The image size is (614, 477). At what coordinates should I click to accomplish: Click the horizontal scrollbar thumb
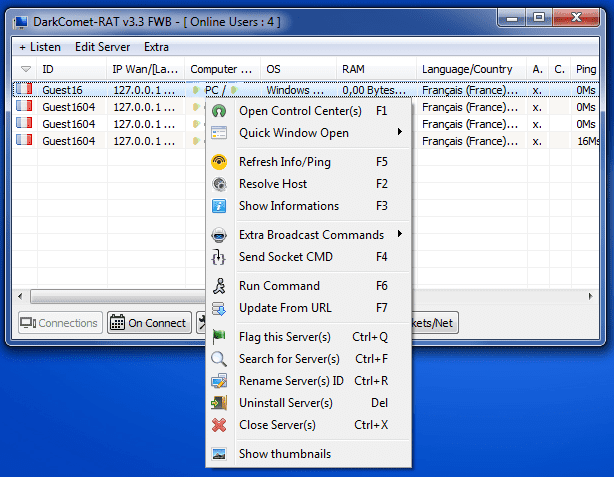117,296
